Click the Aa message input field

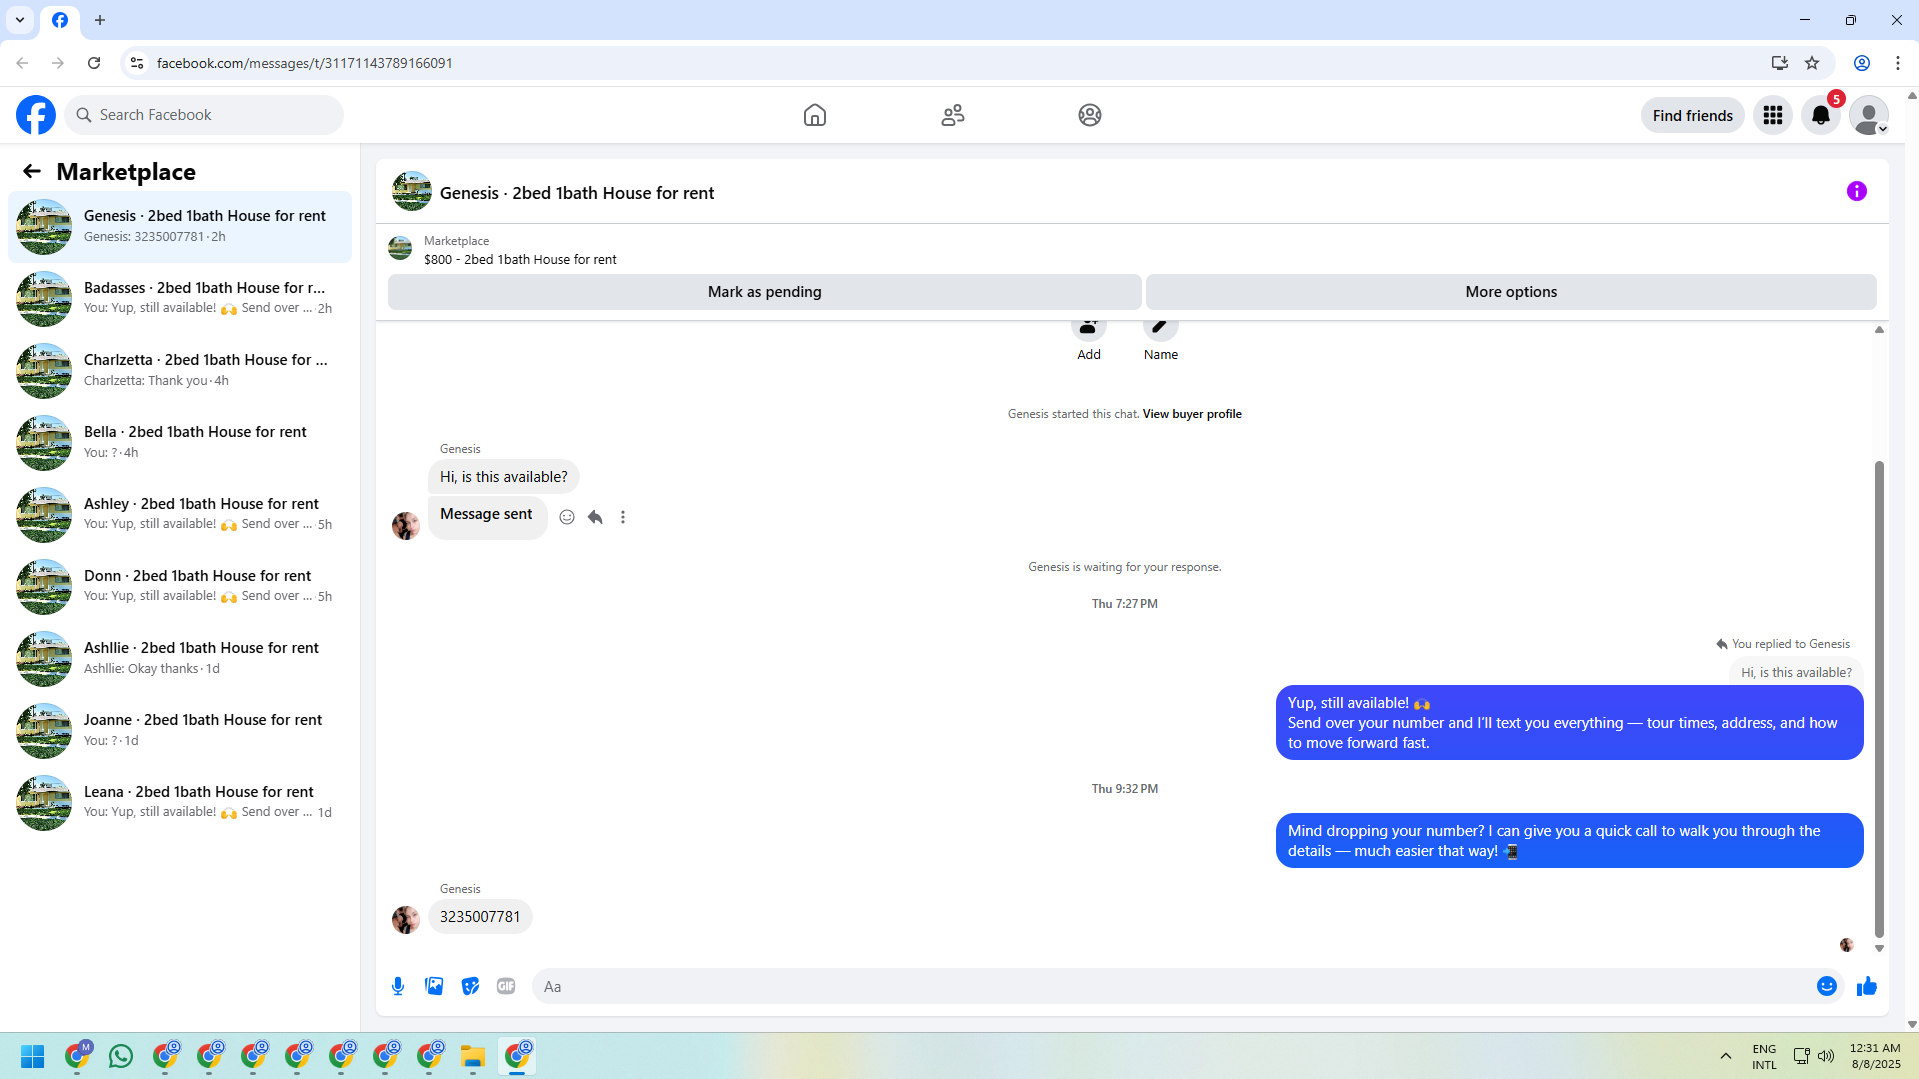click(1170, 986)
